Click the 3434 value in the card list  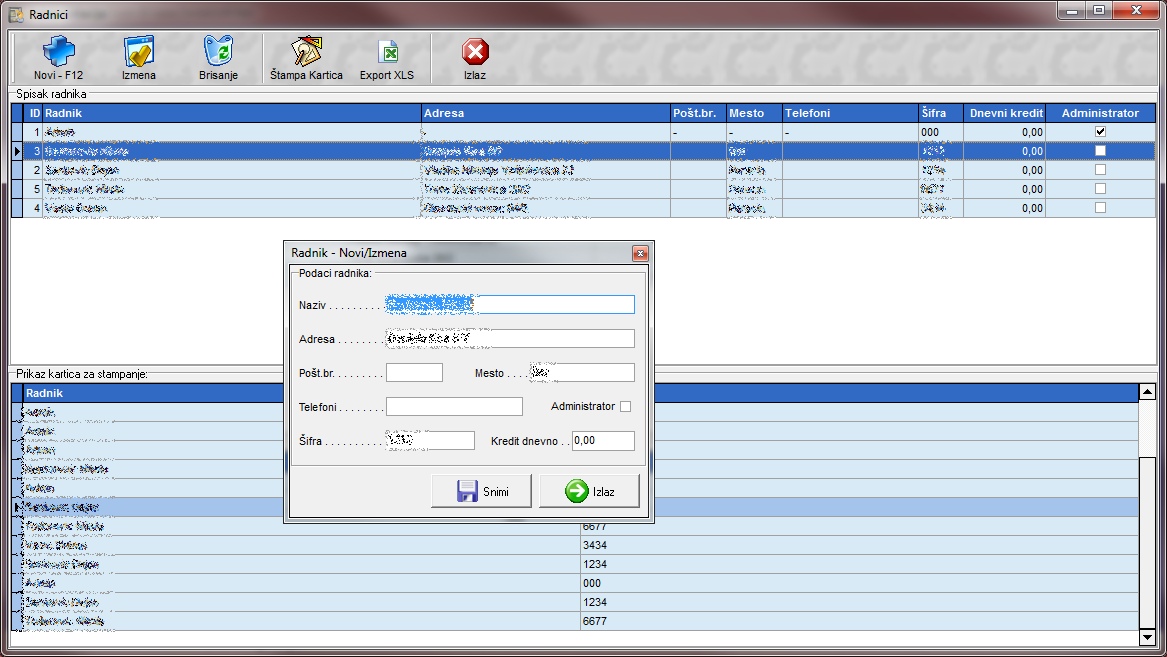point(595,545)
